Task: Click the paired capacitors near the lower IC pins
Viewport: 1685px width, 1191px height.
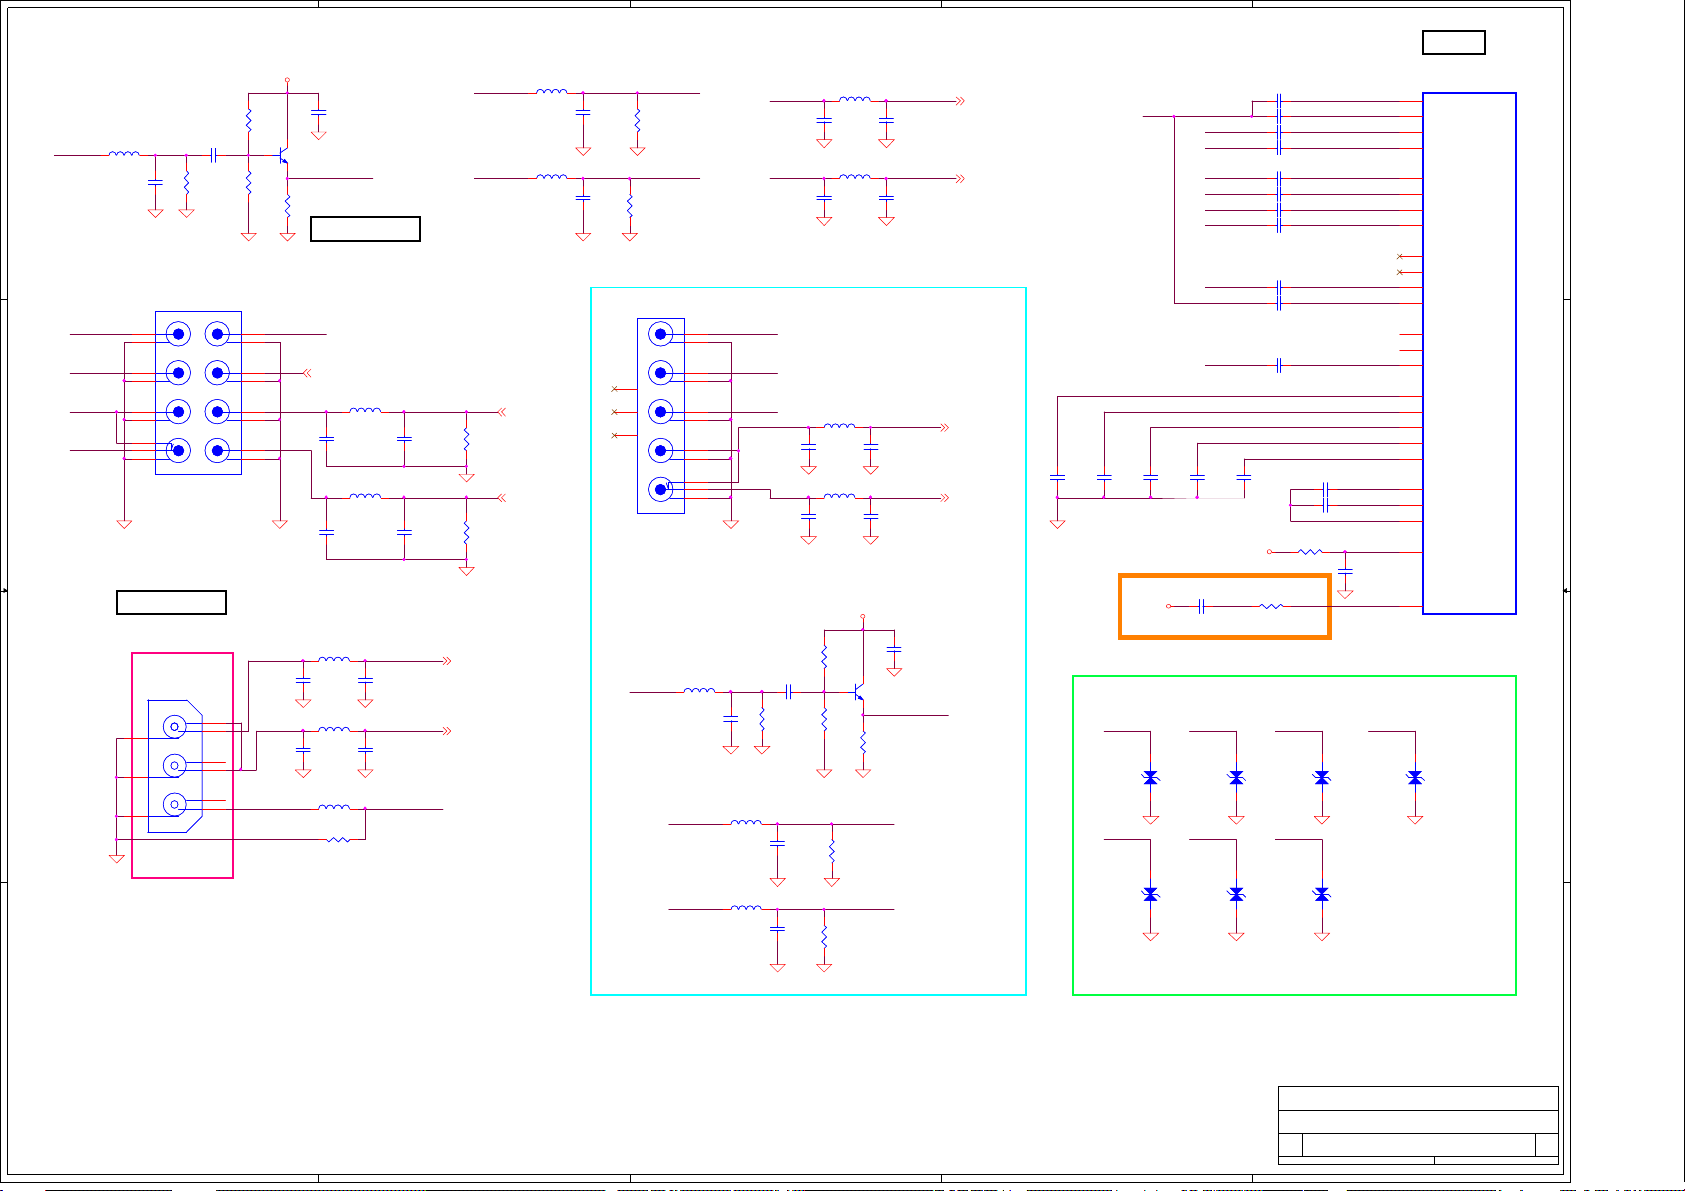Action: [1325, 497]
